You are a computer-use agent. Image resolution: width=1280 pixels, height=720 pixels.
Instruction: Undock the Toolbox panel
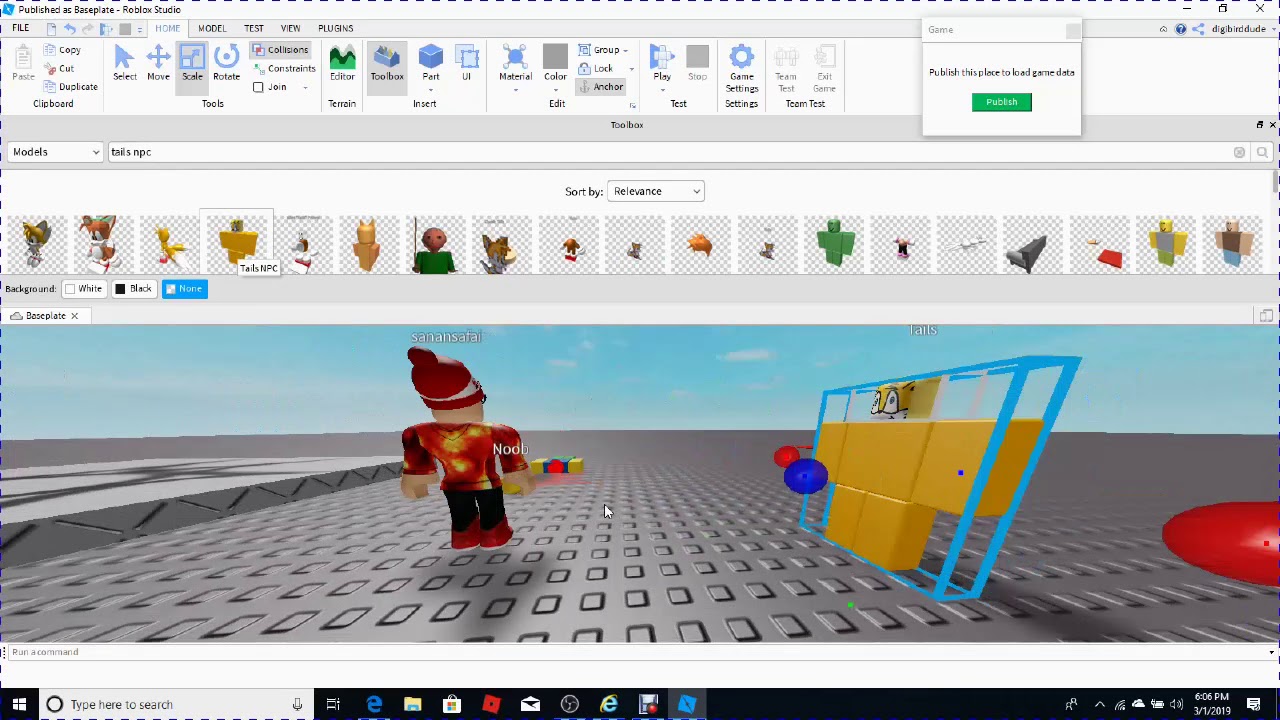1260,125
